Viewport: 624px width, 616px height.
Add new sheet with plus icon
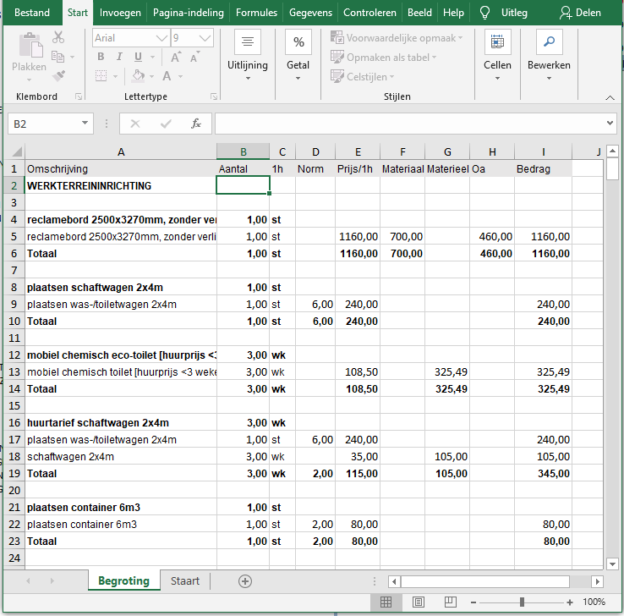[245, 581]
